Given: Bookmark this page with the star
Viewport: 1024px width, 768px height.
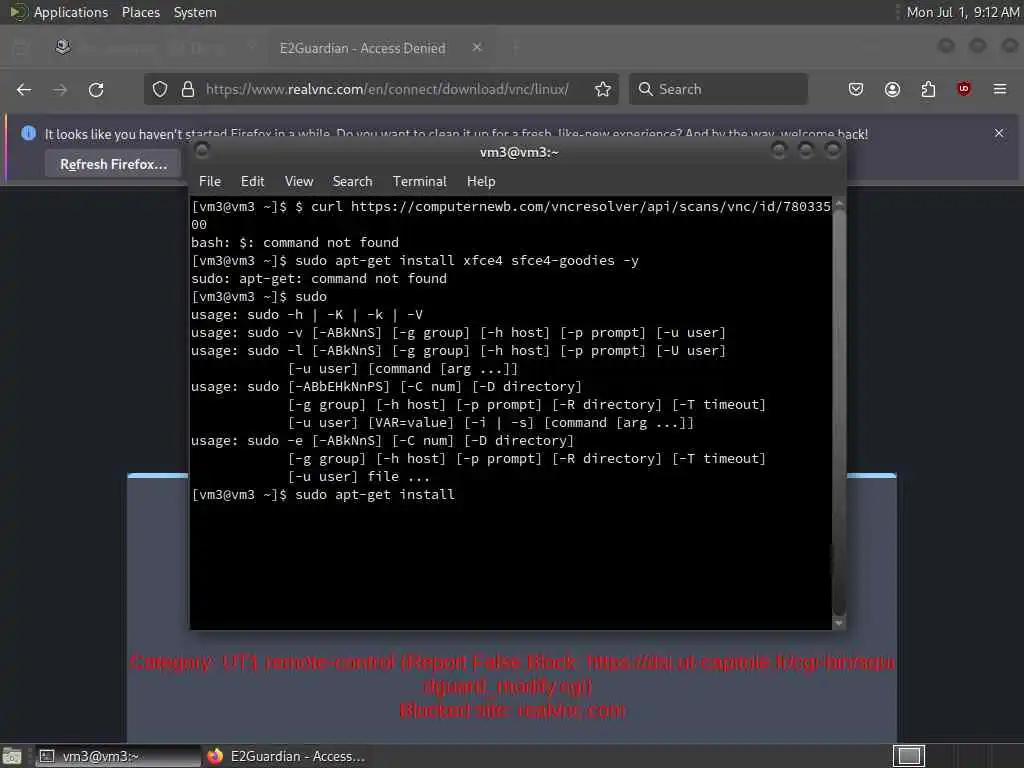Looking at the screenshot, I should pos(603,89).
